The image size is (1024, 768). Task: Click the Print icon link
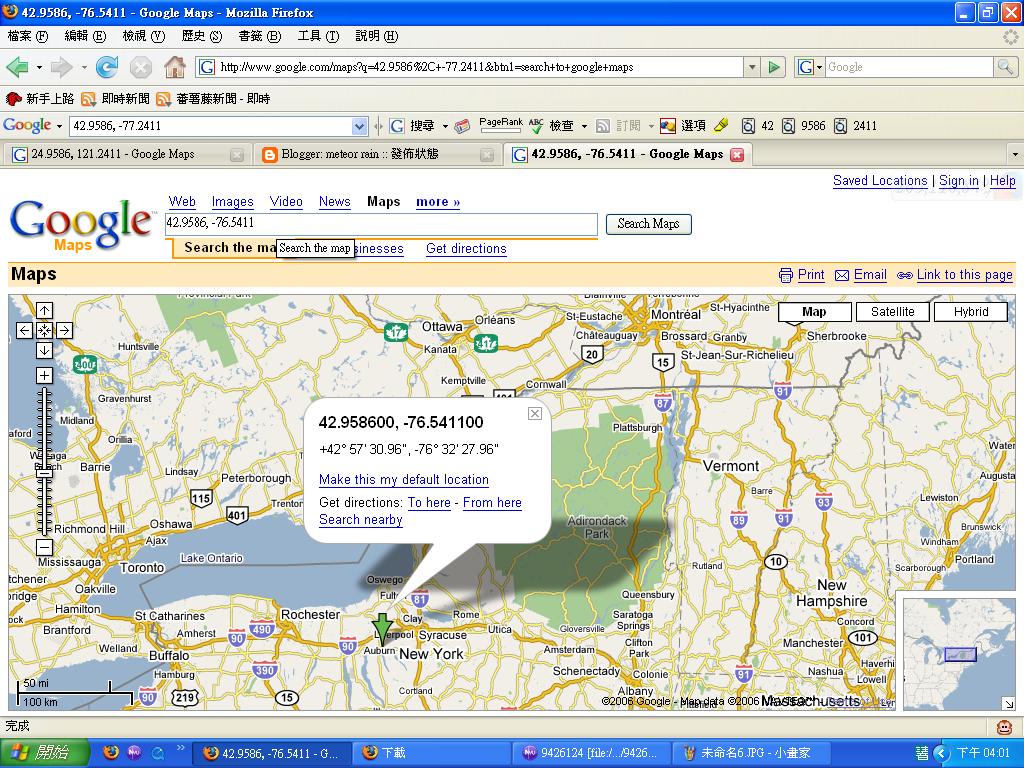point(786,276)
